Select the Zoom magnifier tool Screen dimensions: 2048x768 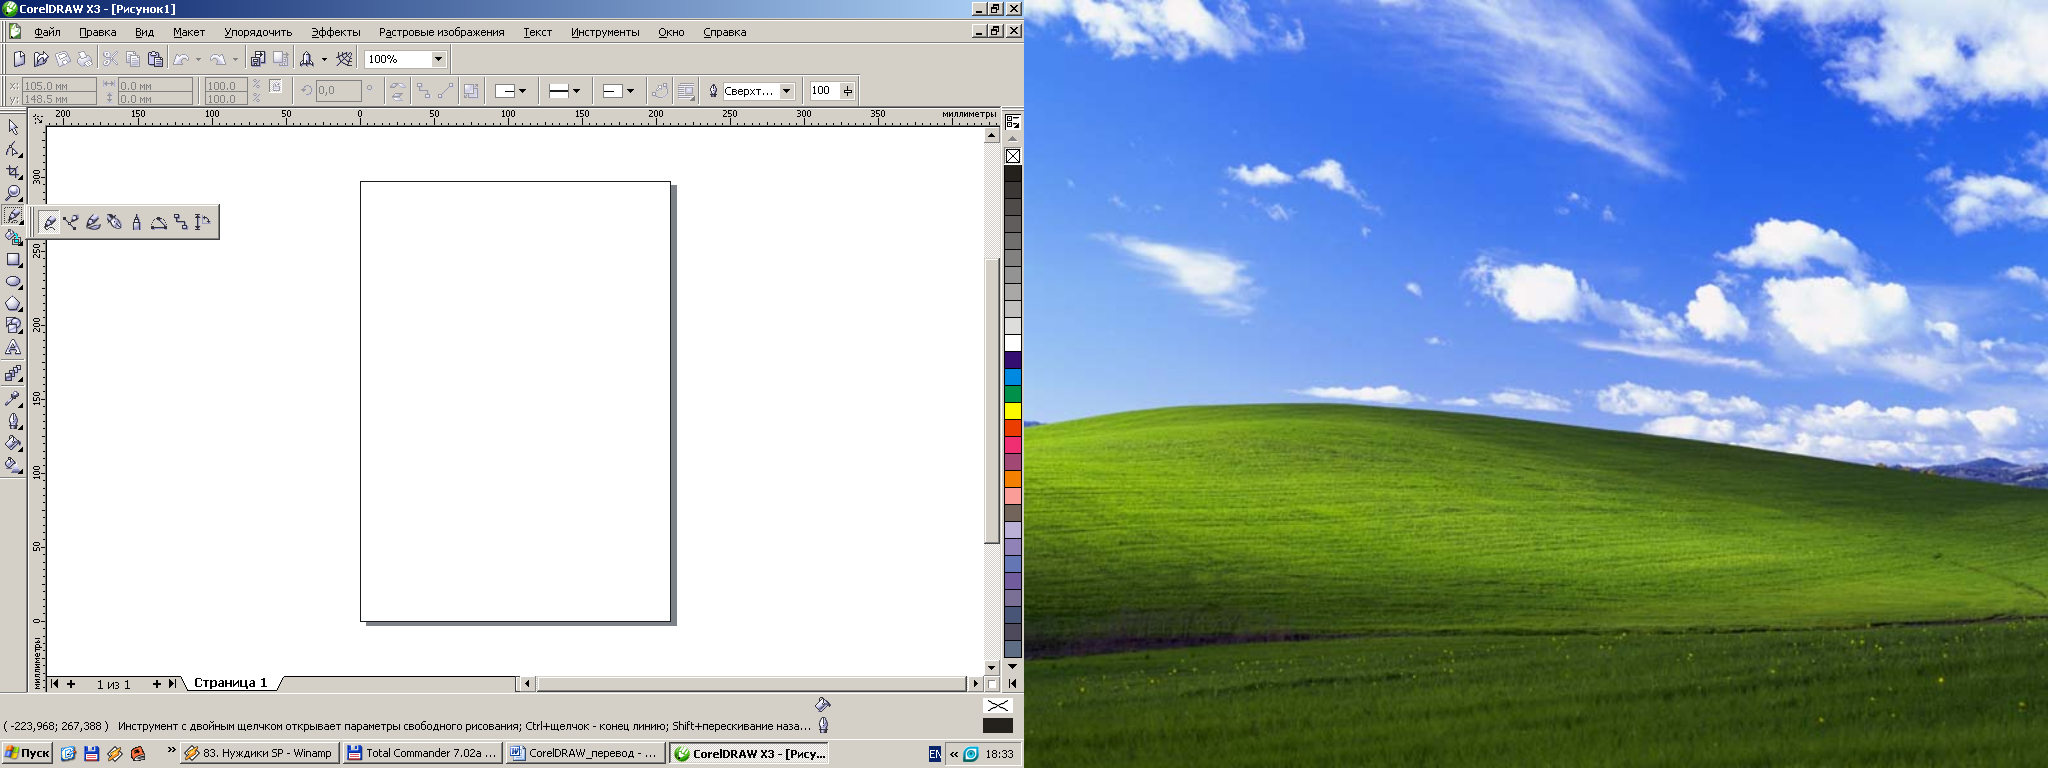pyautogui.click(x=13, y=193)
